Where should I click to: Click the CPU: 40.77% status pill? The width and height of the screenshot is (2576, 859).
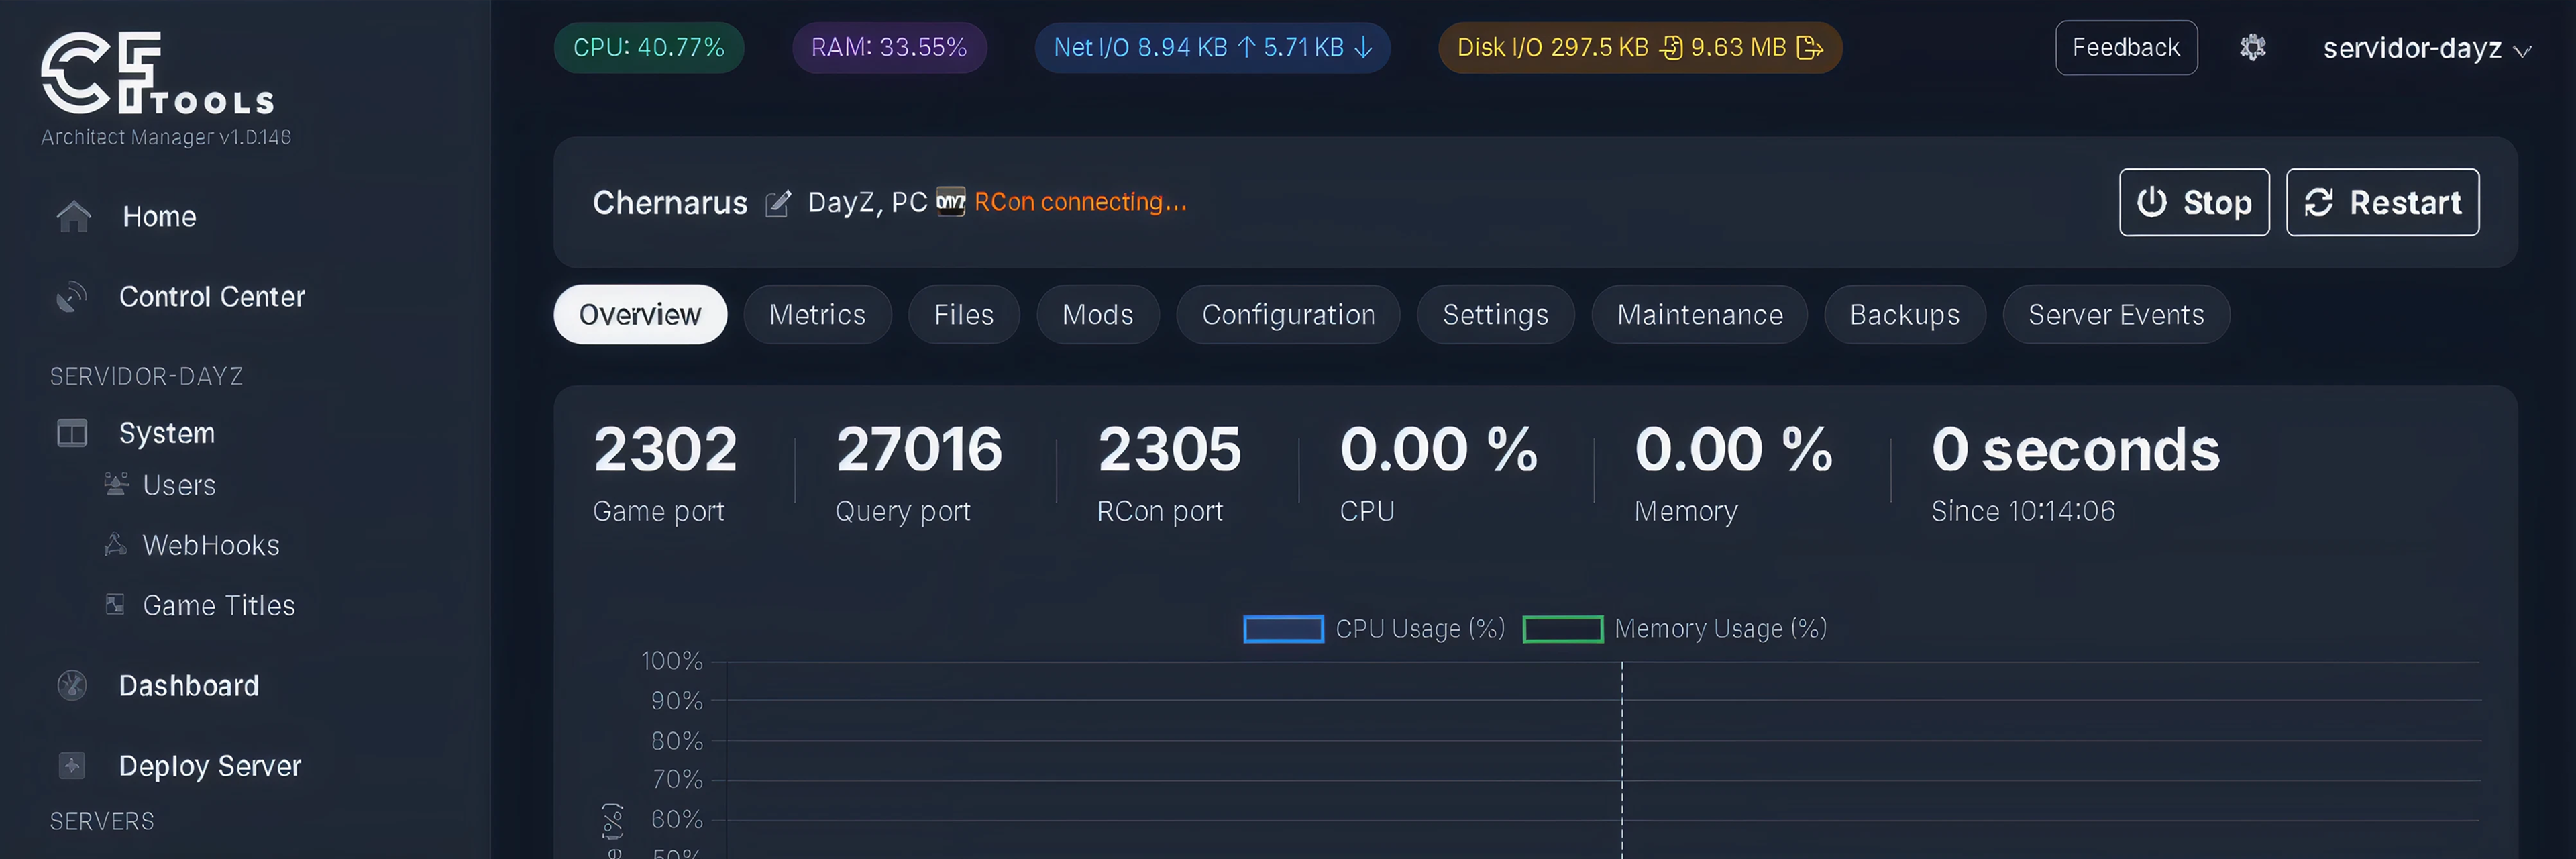point(649,47)
